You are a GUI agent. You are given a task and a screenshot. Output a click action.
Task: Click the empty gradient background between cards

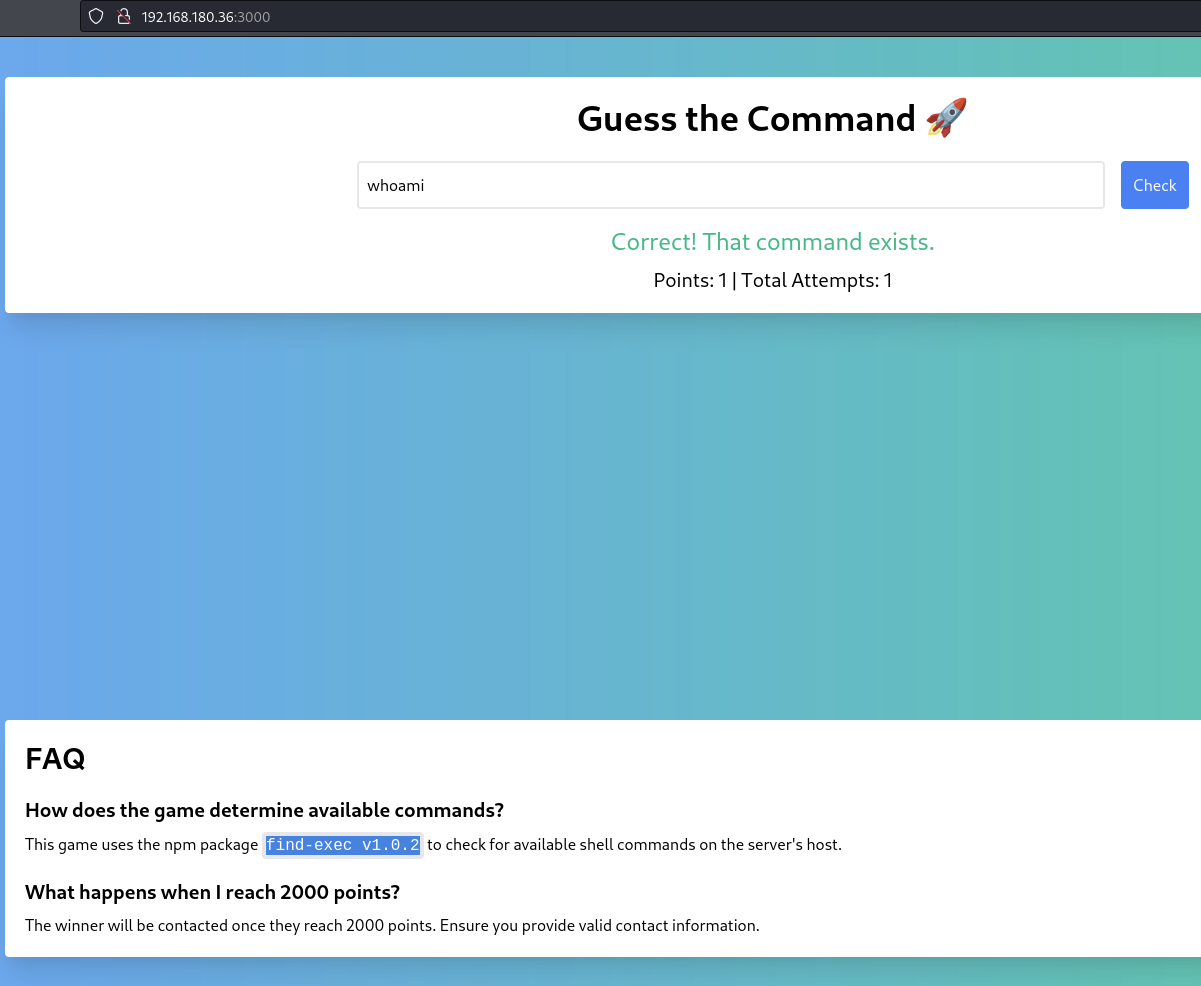coord(600,515)
